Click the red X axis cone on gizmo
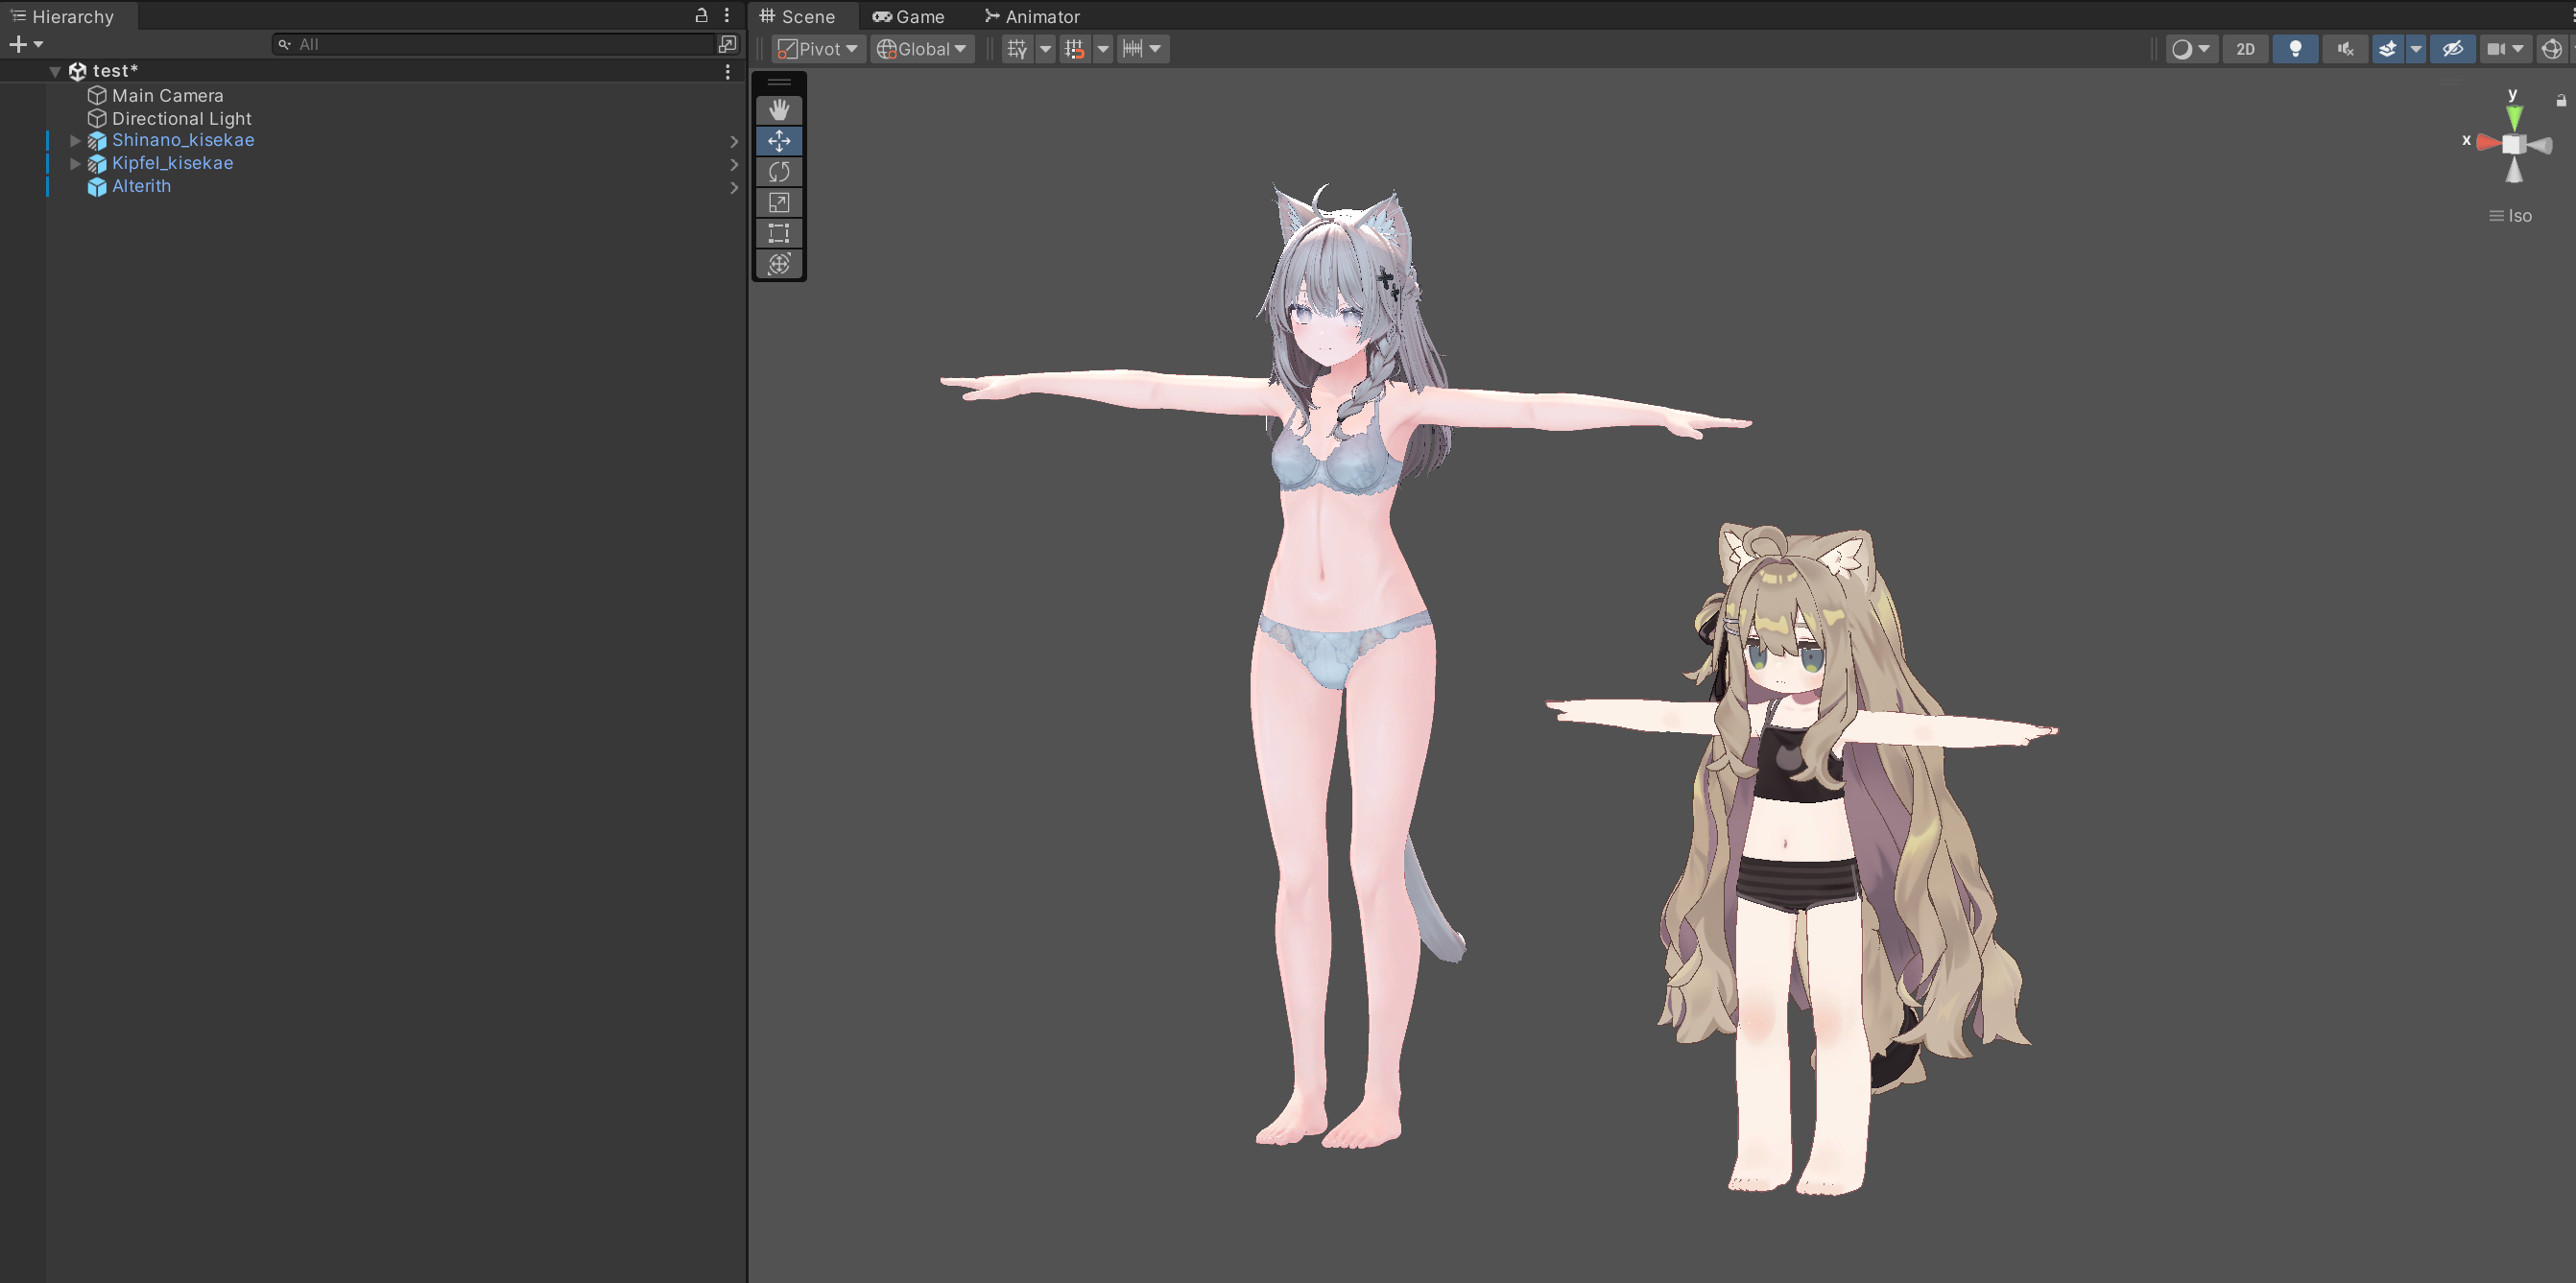Screen dimensions: 2576x1283 2488,143
